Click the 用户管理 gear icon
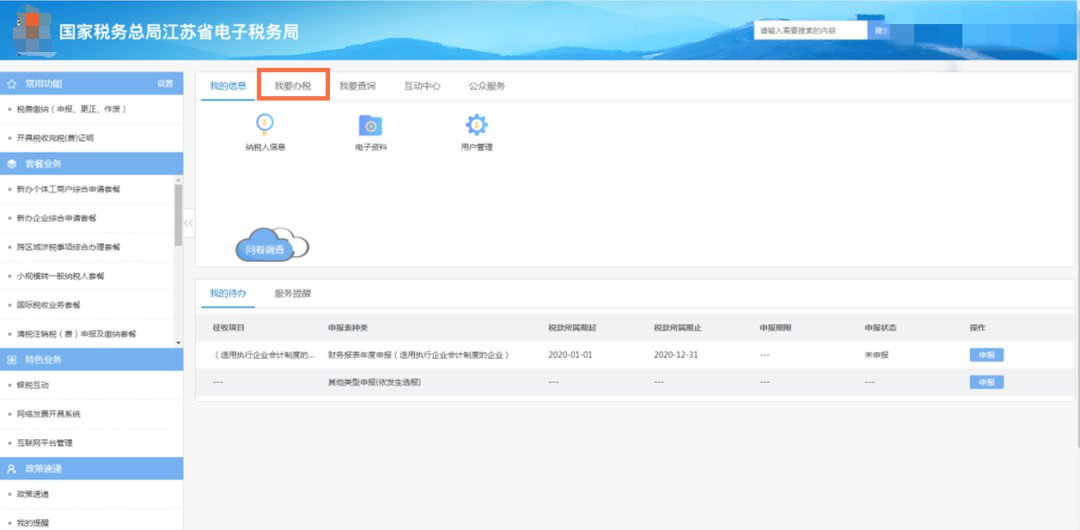Image resolution: width=1080 pixels, height=530 pixels. coord(476,125)
